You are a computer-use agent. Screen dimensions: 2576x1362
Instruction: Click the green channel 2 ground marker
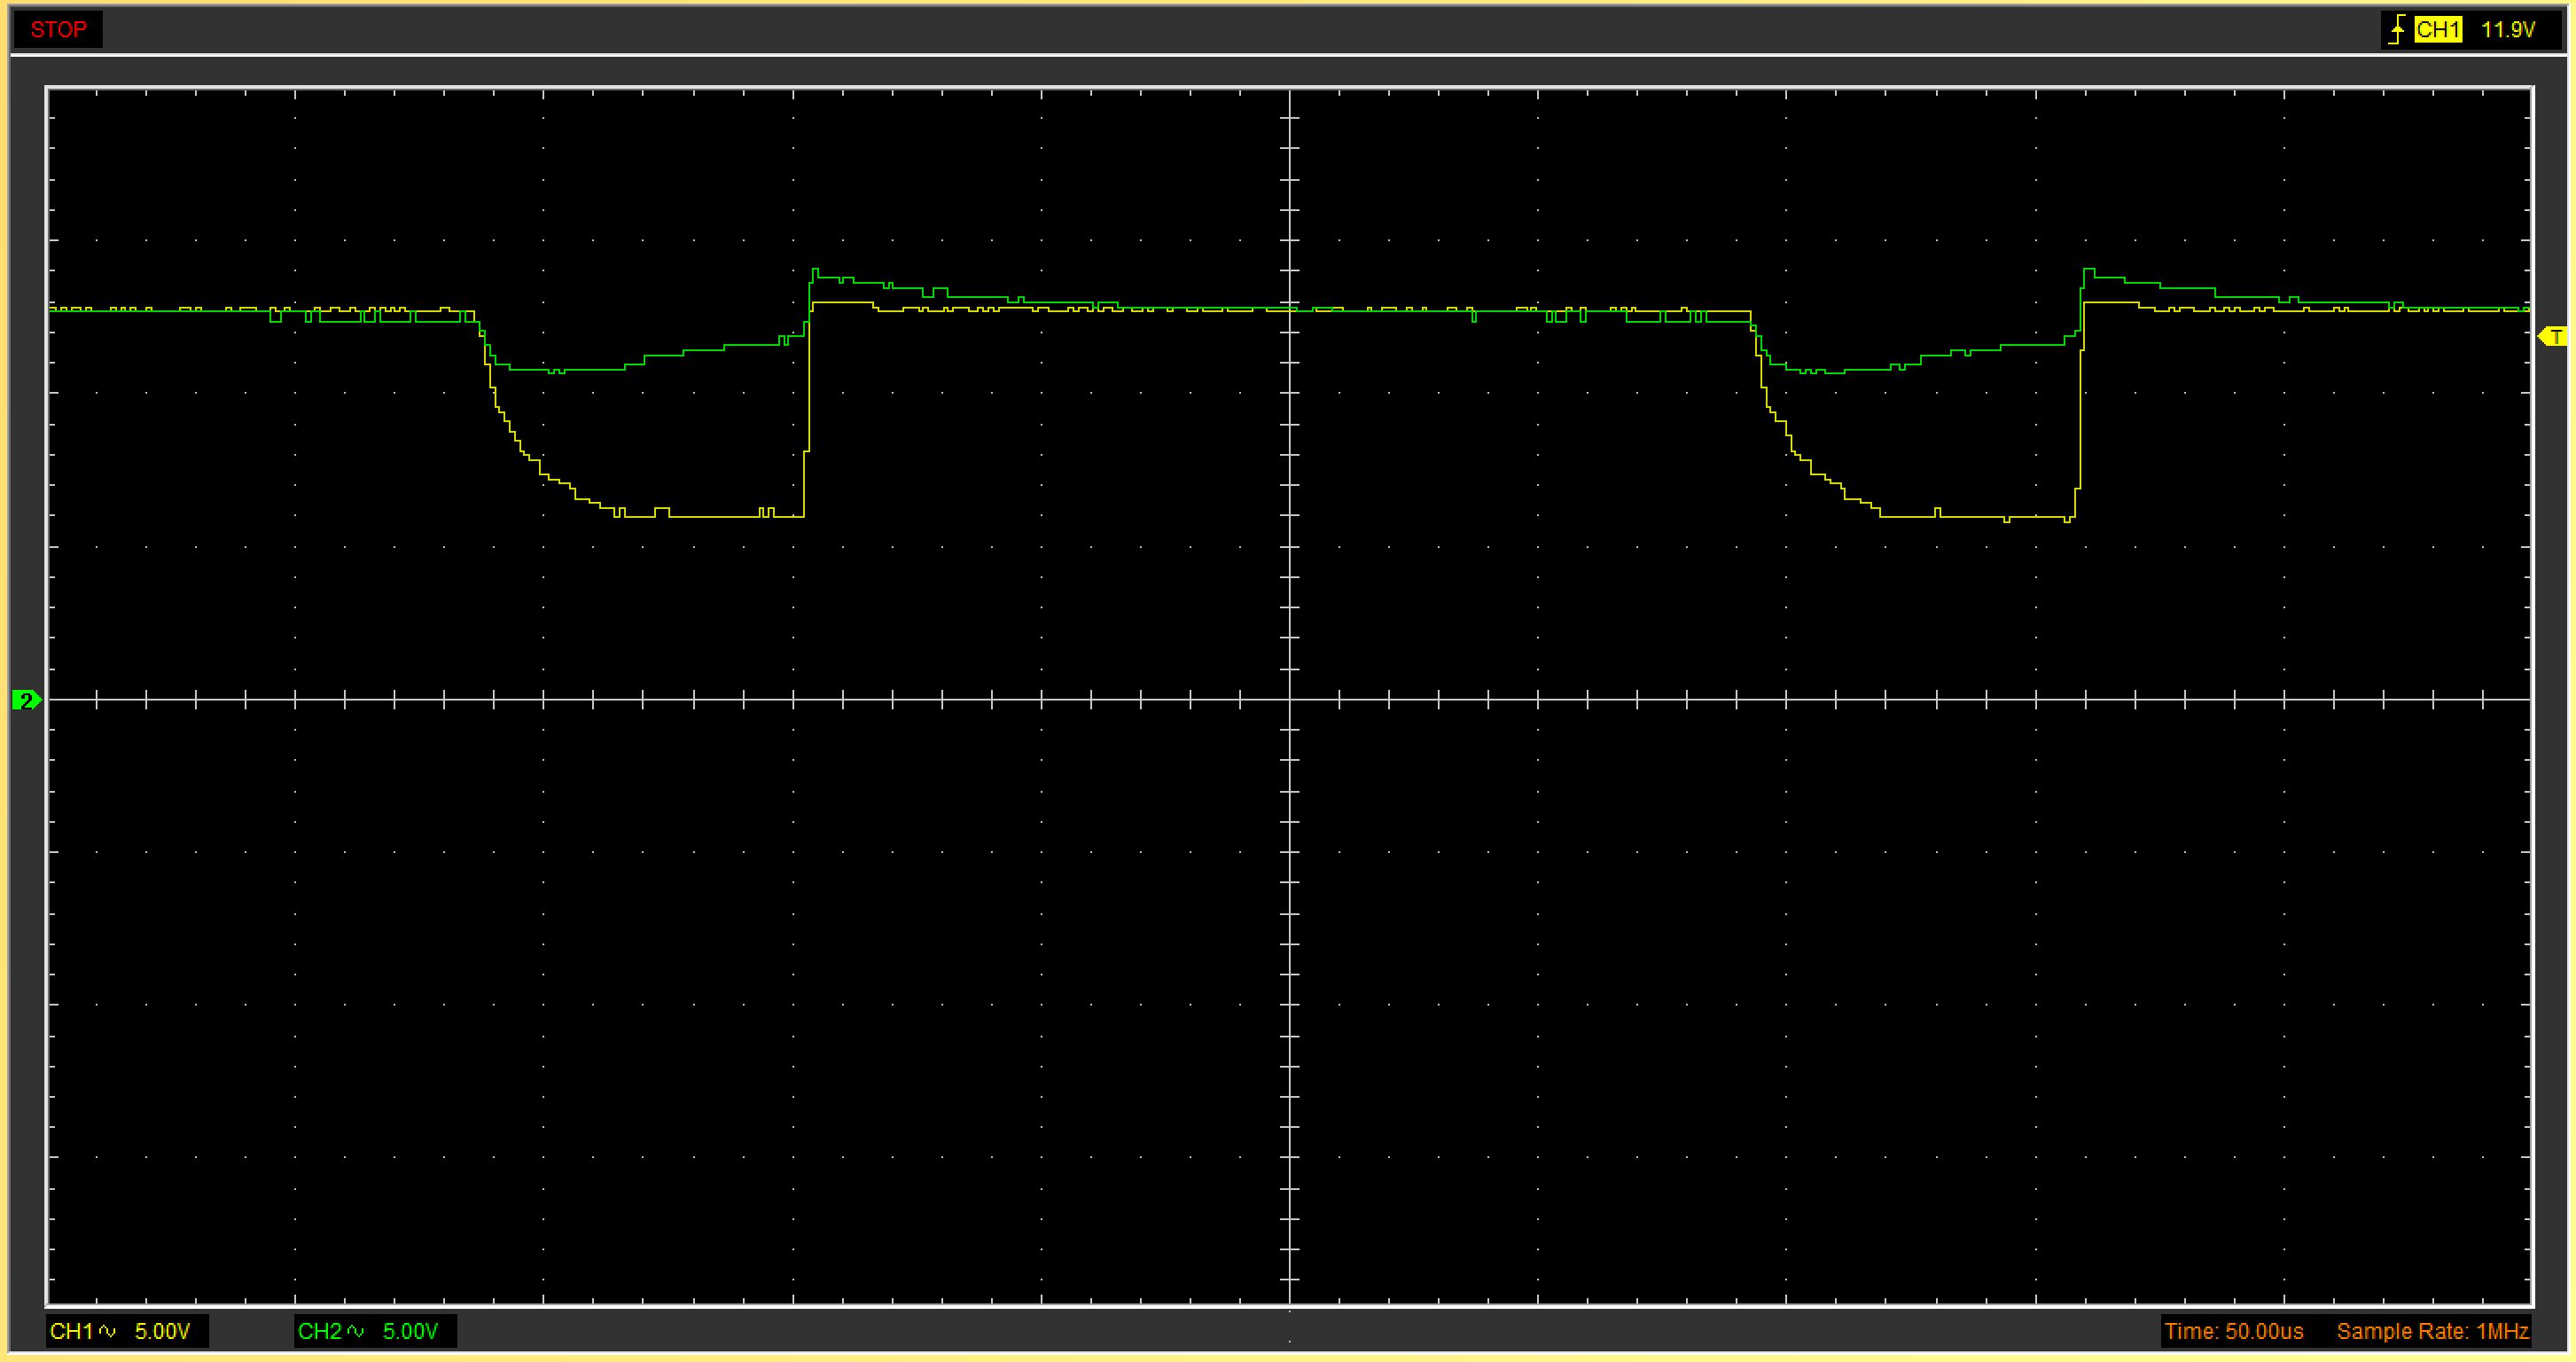point(25,700)
